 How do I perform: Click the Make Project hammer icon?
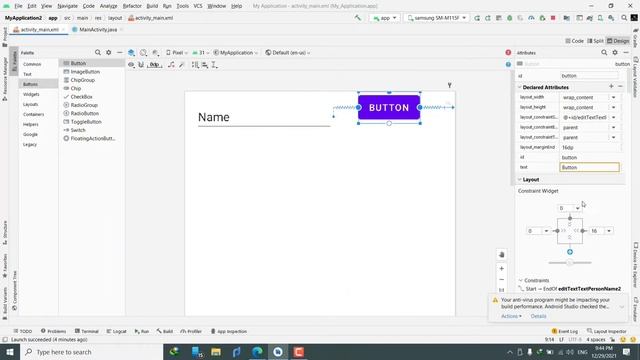click(x=358, y=18)
